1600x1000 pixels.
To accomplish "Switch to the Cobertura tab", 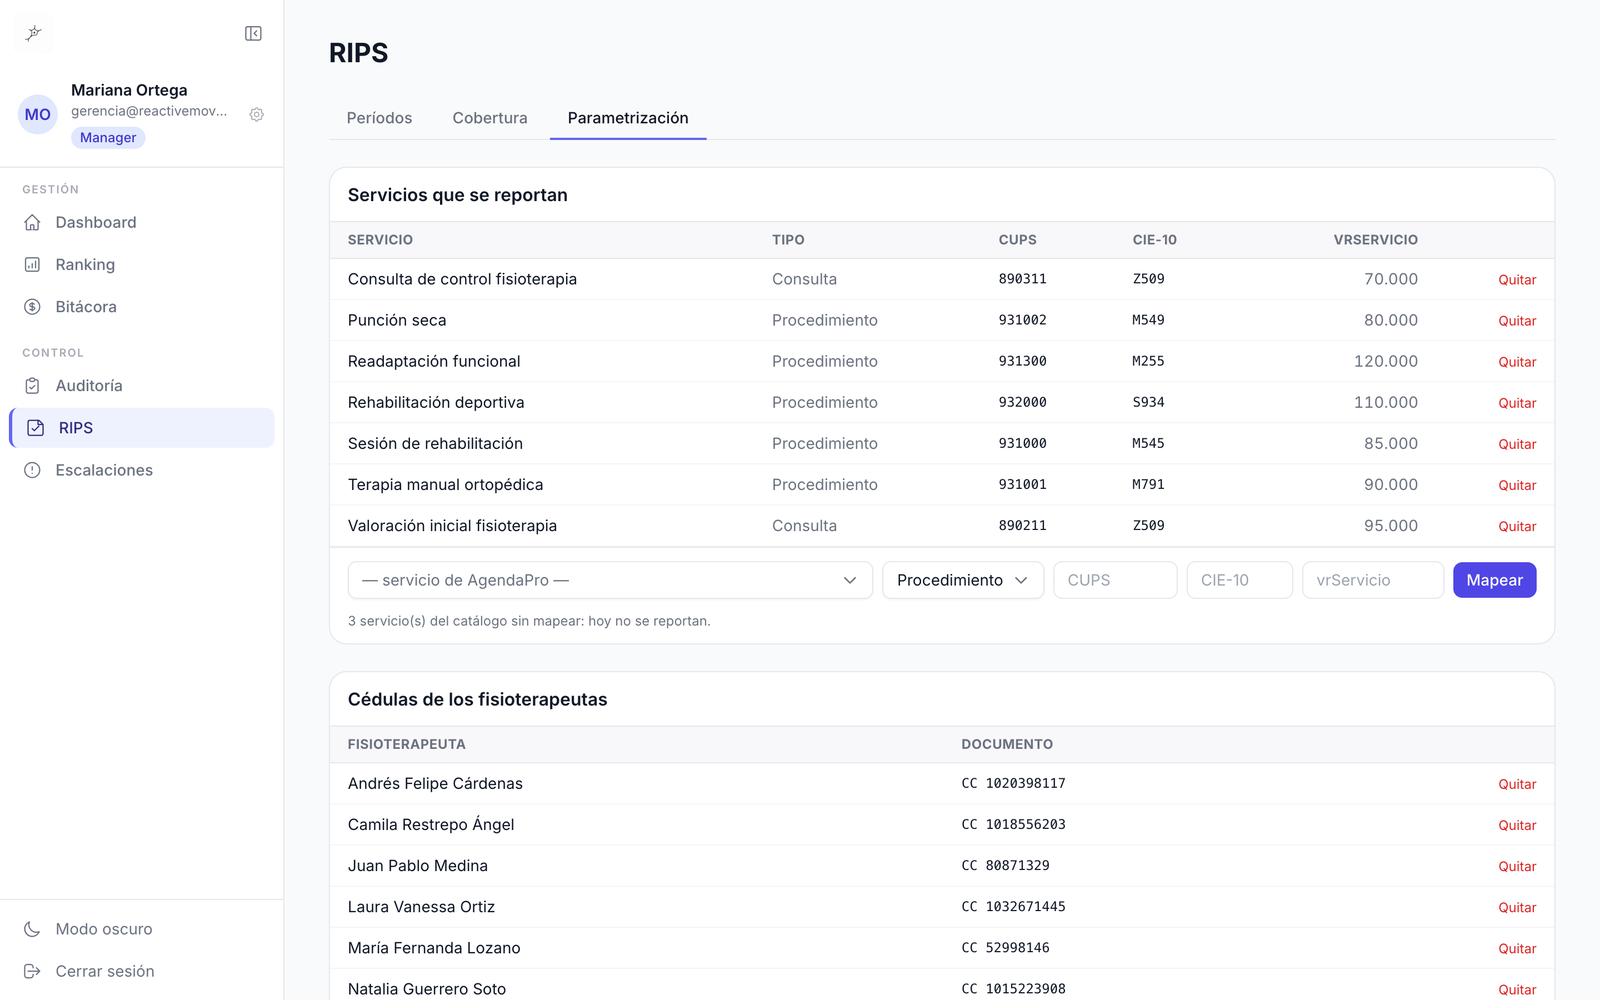I will [490, 118].
